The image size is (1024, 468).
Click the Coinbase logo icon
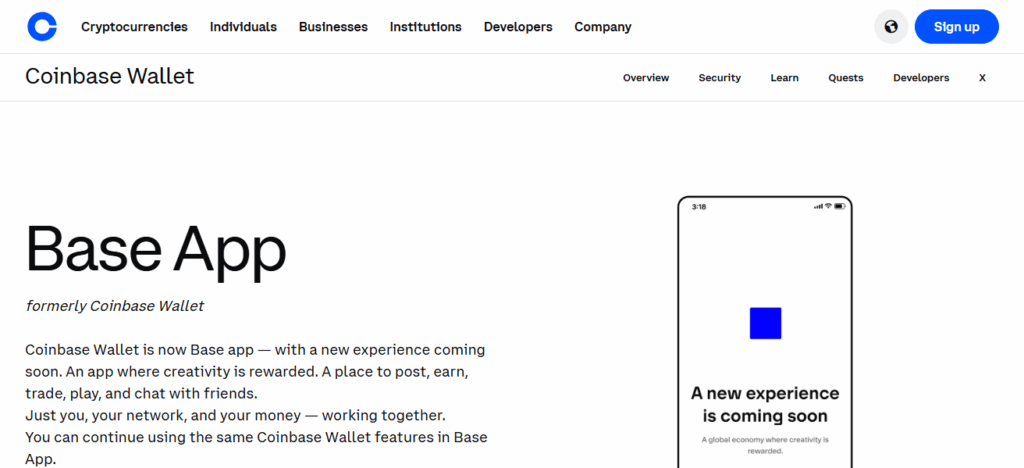42,27
